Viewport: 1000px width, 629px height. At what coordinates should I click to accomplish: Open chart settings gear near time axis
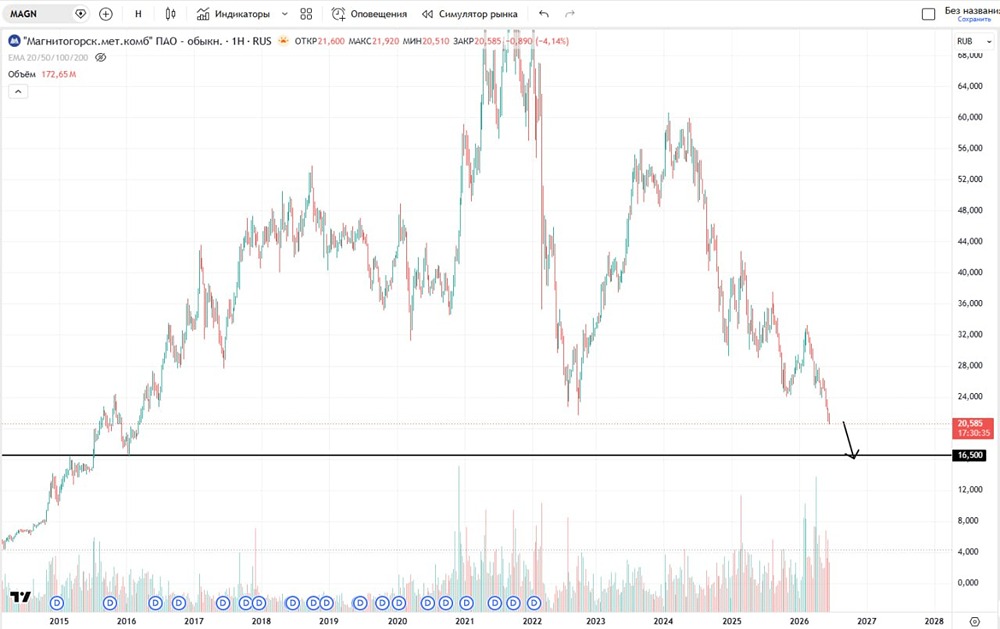pyautogui.click(x=974, y=621)
